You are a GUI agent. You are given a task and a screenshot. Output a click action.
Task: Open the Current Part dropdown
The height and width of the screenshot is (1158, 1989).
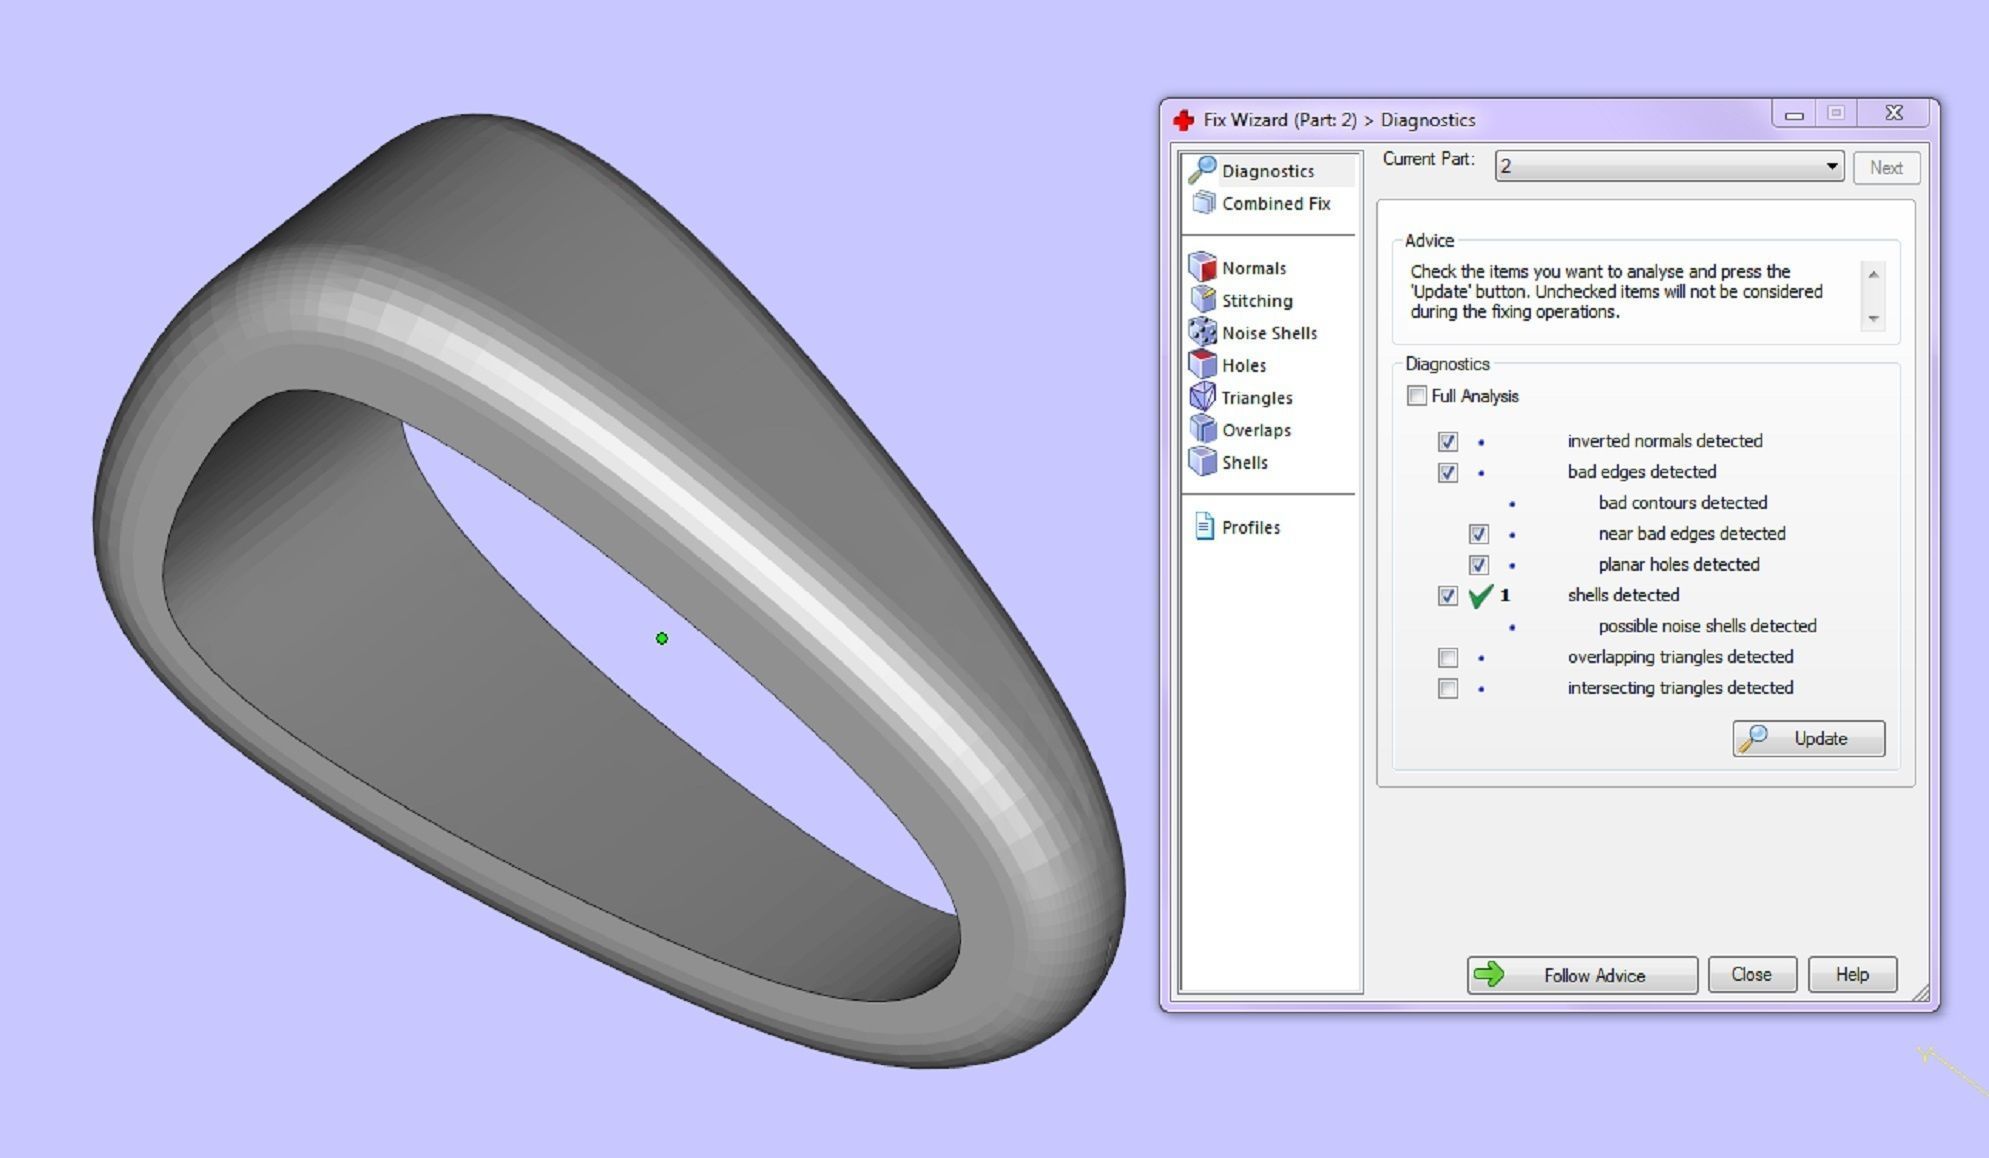coord(1668,167)
